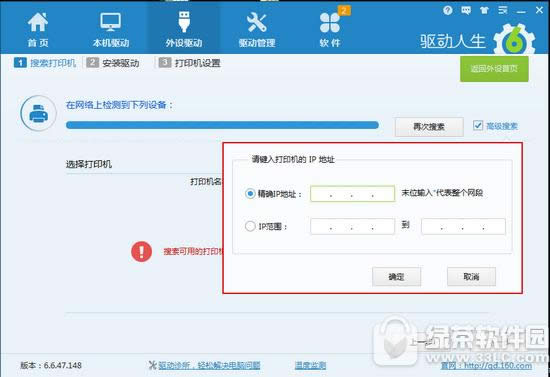Click the round printer icon
Screen dimensions: 550x377
pyautogui.click(x=39, y=113)
